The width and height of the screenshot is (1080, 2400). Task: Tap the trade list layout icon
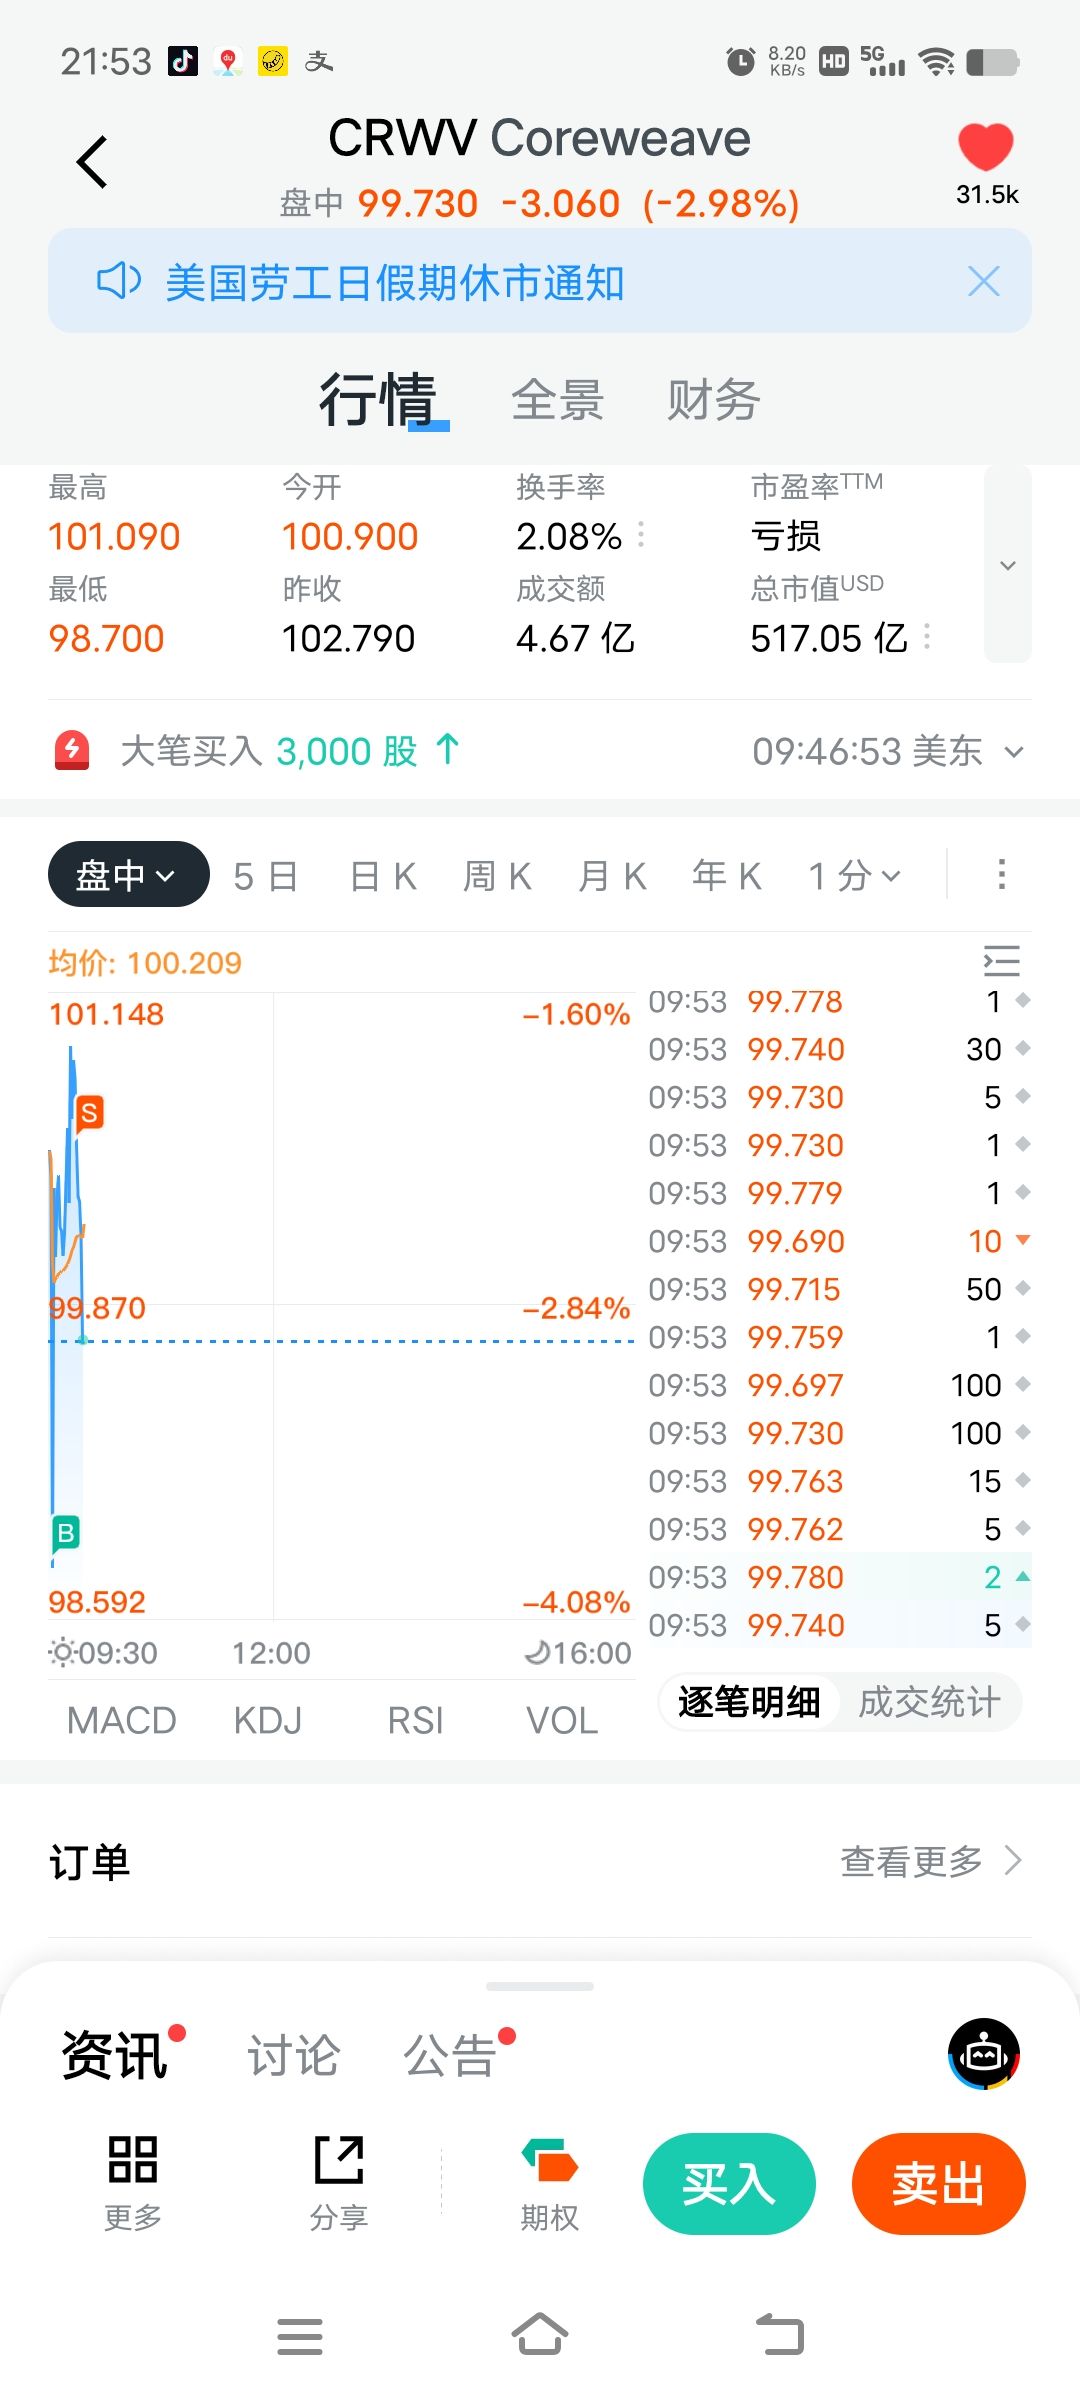coord(1001,961)
